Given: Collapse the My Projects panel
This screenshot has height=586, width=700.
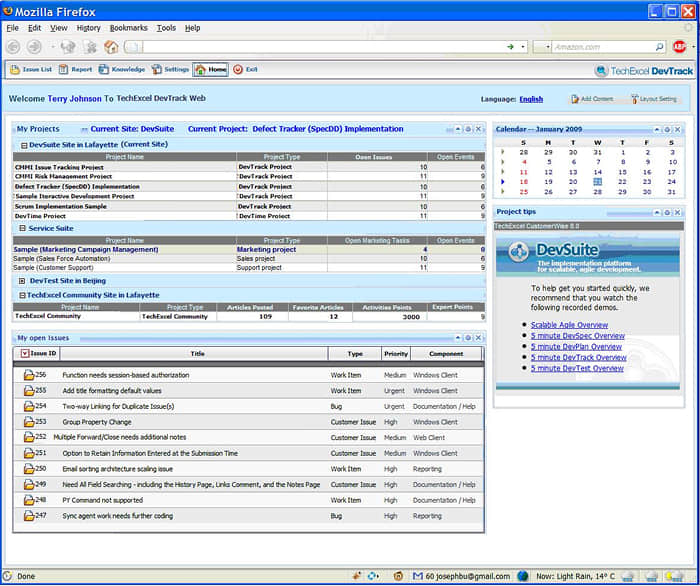Looking at the screenshot, I should (458, 129).
